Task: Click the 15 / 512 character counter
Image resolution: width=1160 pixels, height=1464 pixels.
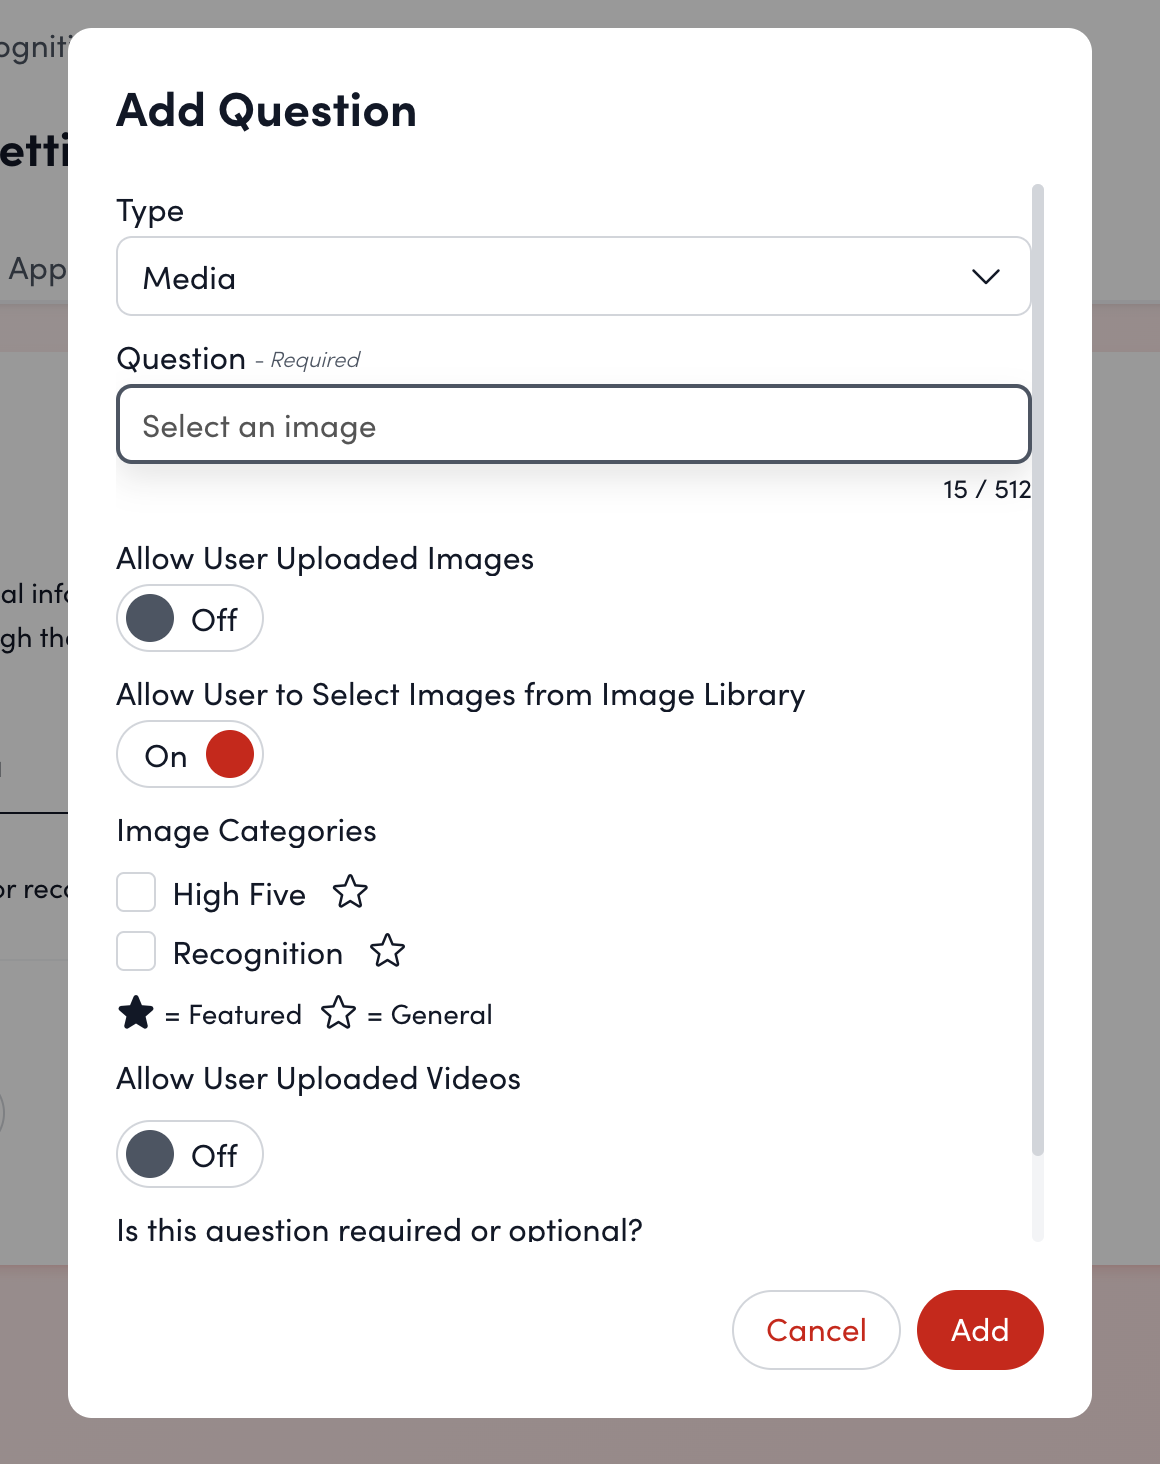Action: coord(986,490)
